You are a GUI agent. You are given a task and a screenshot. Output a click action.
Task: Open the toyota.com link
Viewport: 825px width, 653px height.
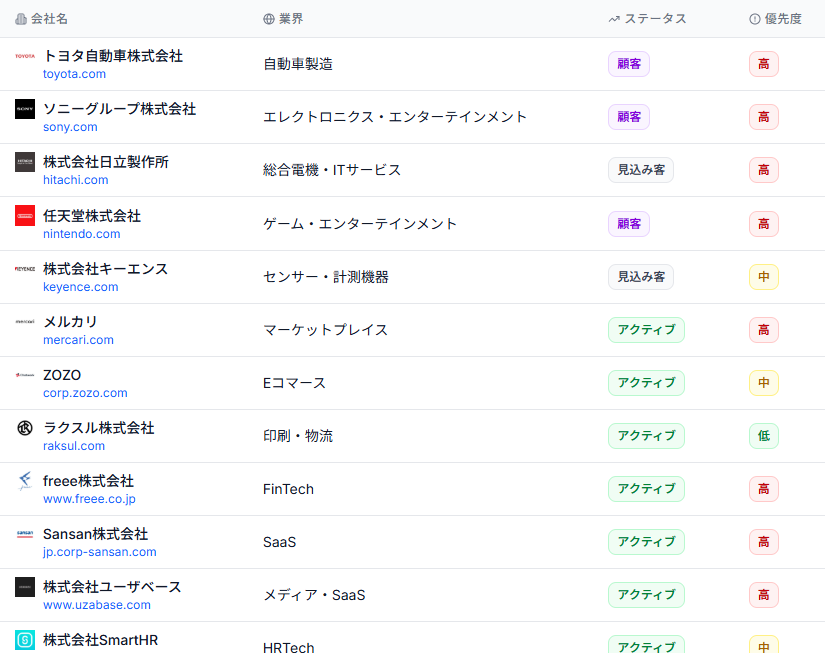coord(74,74)
